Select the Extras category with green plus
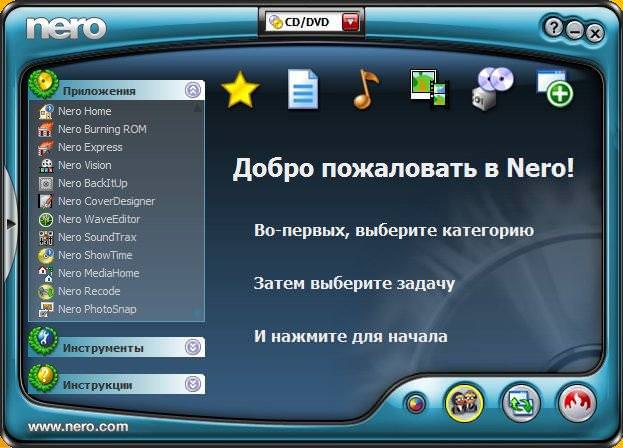The width and height of the screenshot is (623, 448). (x=555, y=89)
